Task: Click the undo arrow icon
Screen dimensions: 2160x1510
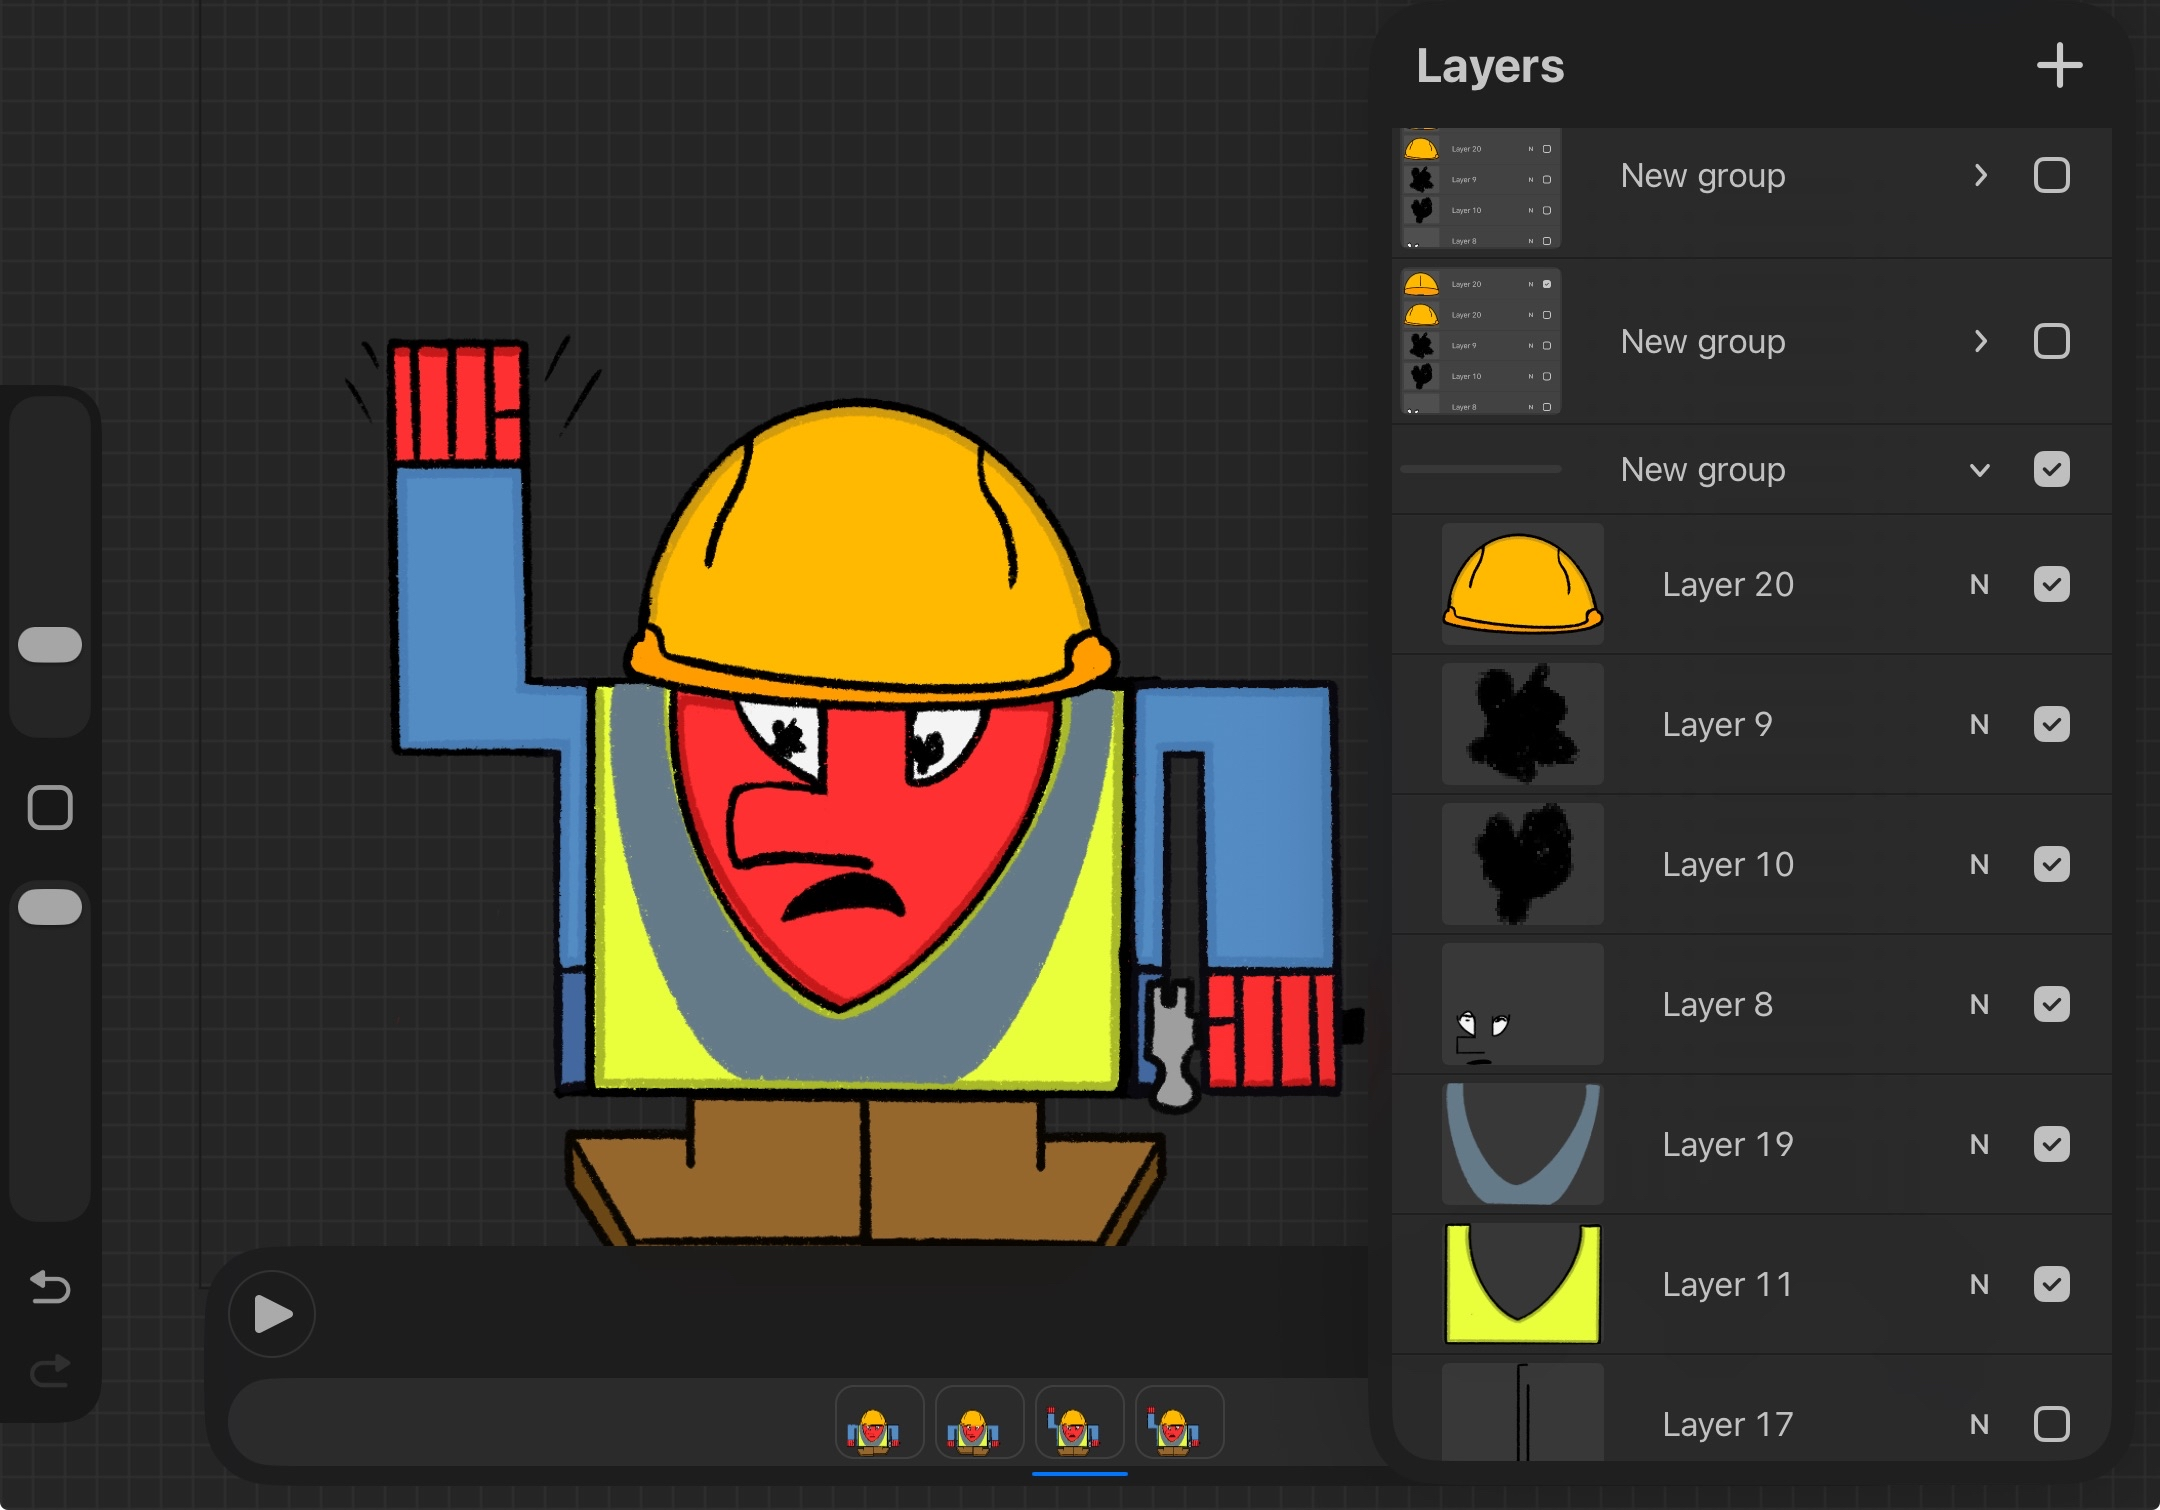Action: [x=50, y=1286]
